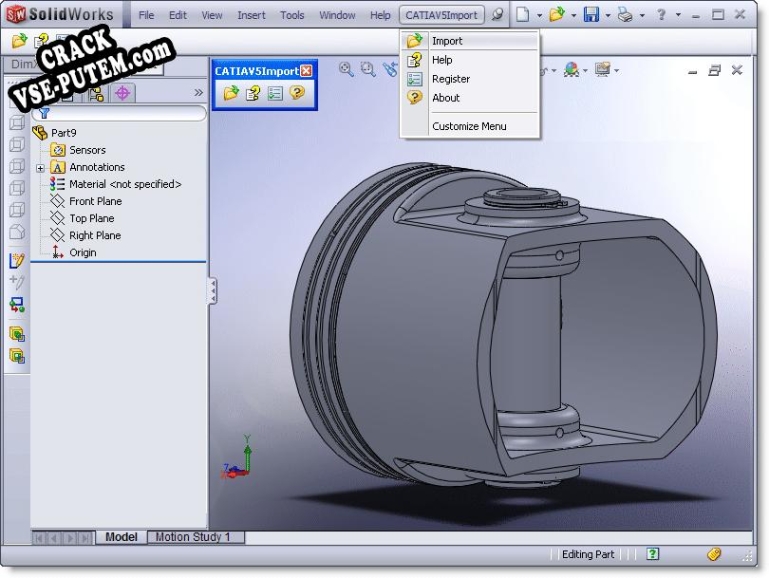This screenshot has width=769, height=578.
Task: Click the CATIAV5Import menu button
Action: point(441,15)
